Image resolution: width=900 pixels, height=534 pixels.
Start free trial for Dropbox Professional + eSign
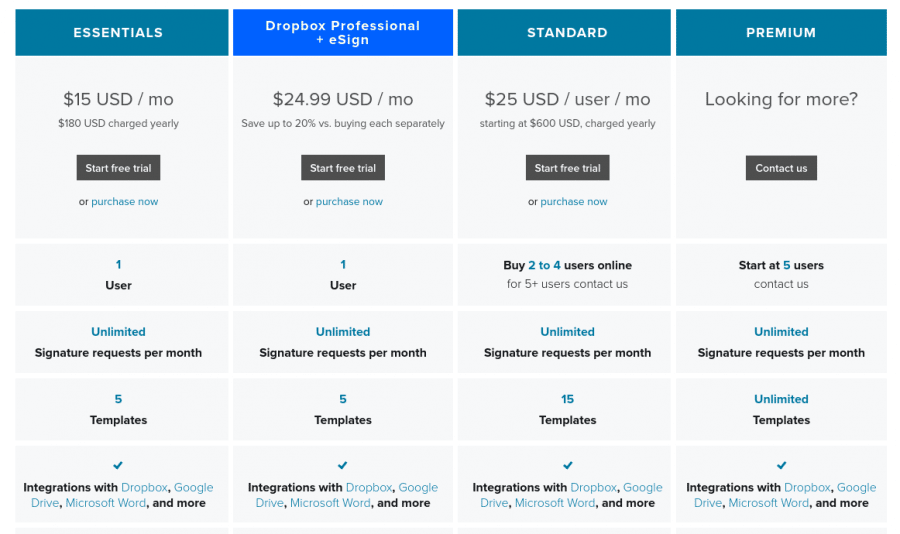click(x=343, y=168)
